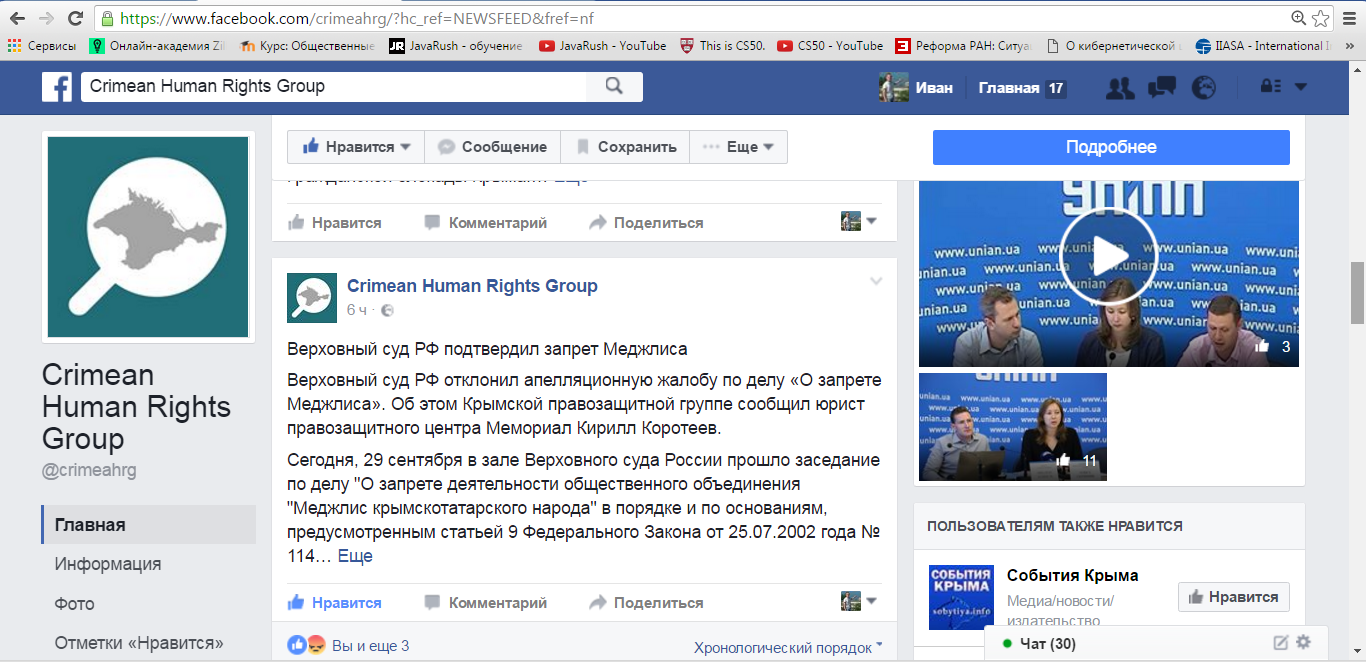1366x662 pixels.
Task: Comment on the Верховный суд post
Action: [x=485, y=603]
